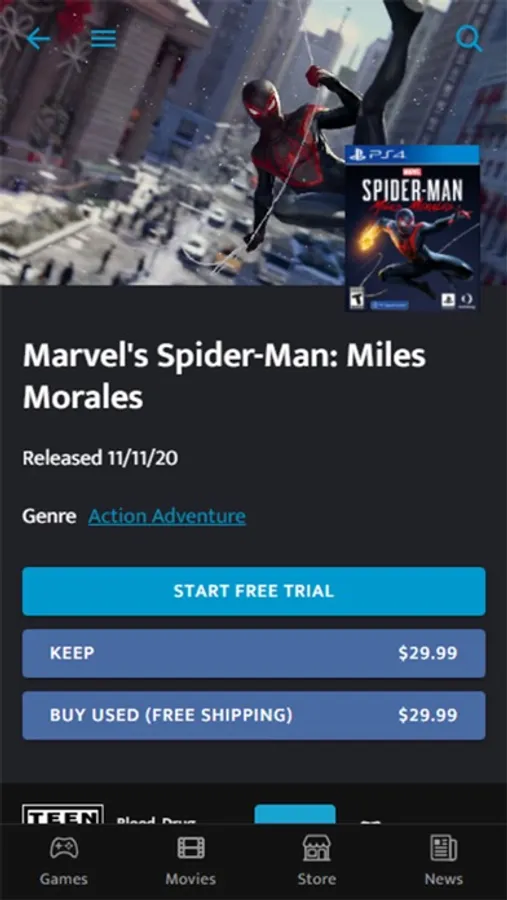The height and width of the screenshot is (900, 507).
Task: Click the TEEN ESRB rating badge
Action: [63, 814]
